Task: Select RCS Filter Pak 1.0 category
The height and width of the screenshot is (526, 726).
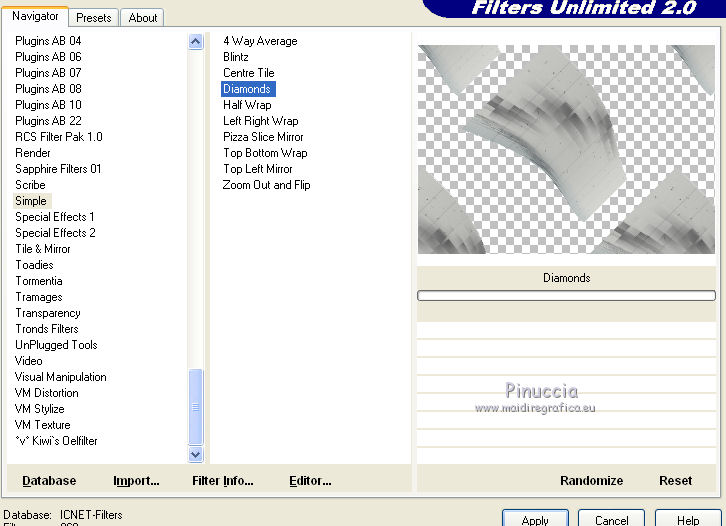Action: tap(59, 137)
